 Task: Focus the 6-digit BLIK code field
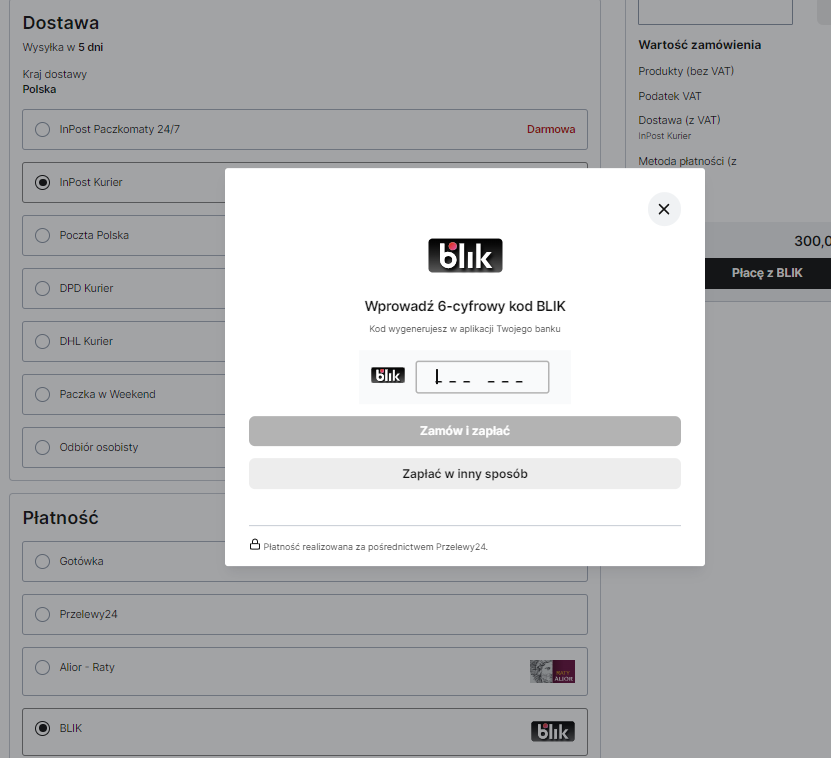coord(482,377)
